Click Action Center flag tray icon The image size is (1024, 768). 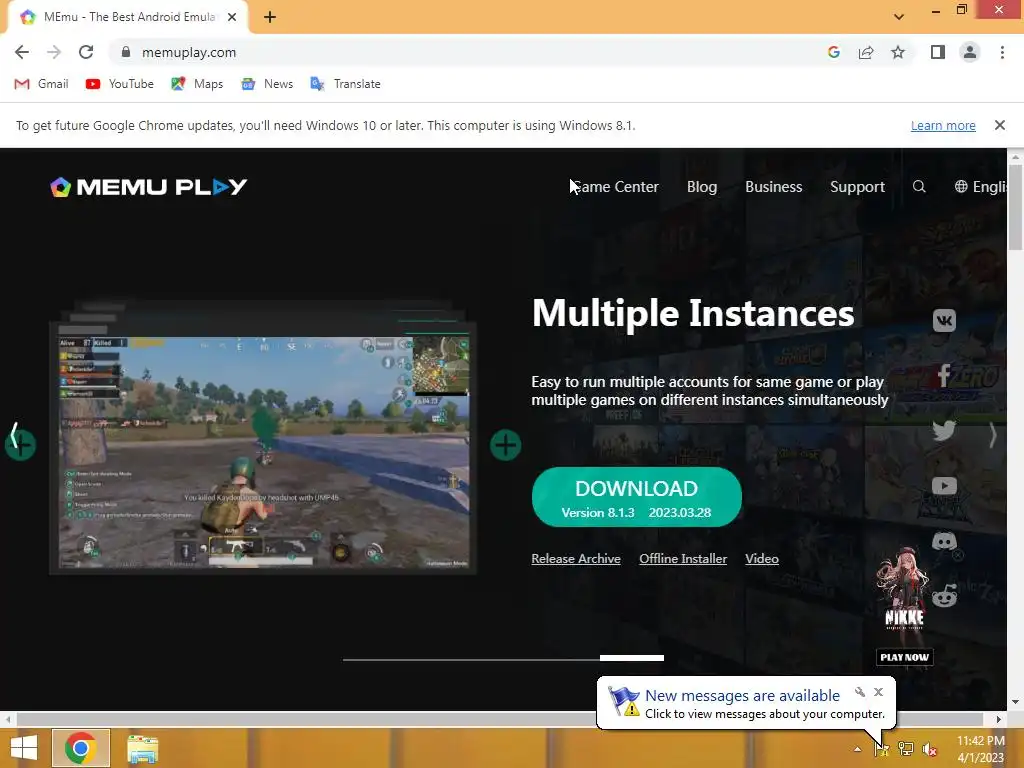click(882, 749)
